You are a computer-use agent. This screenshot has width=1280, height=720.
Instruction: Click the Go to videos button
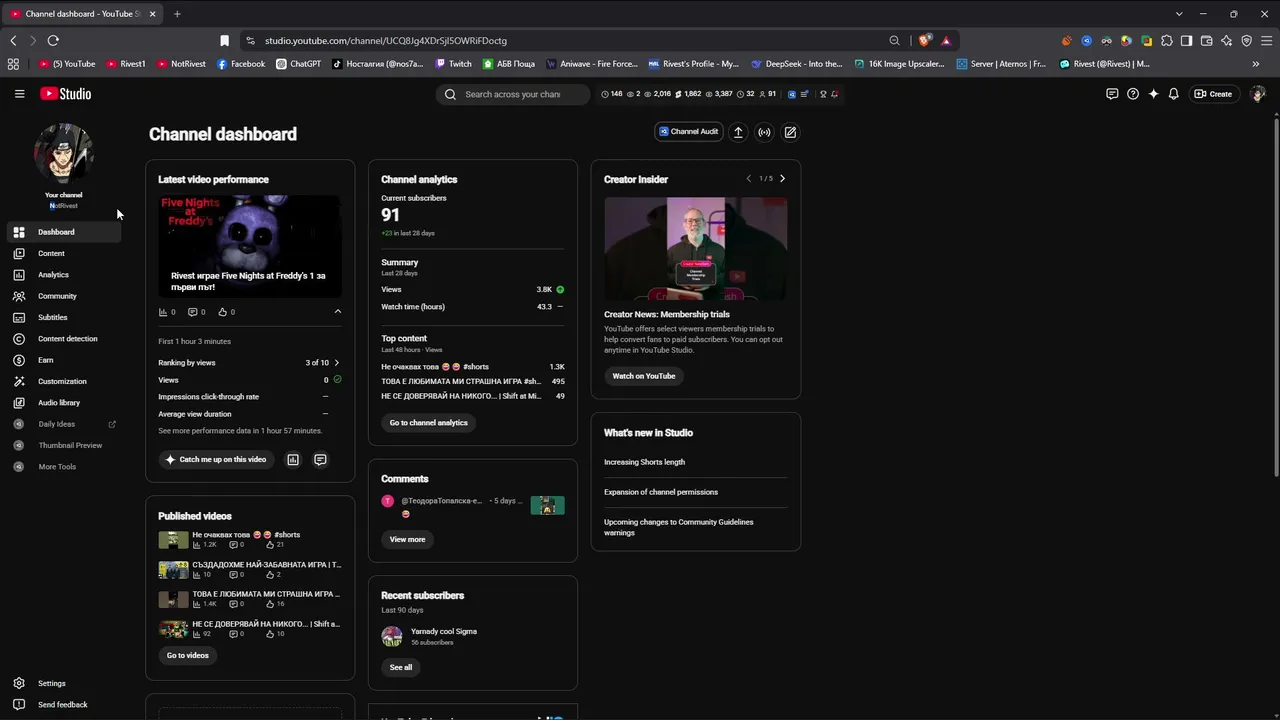coord(187,656)
